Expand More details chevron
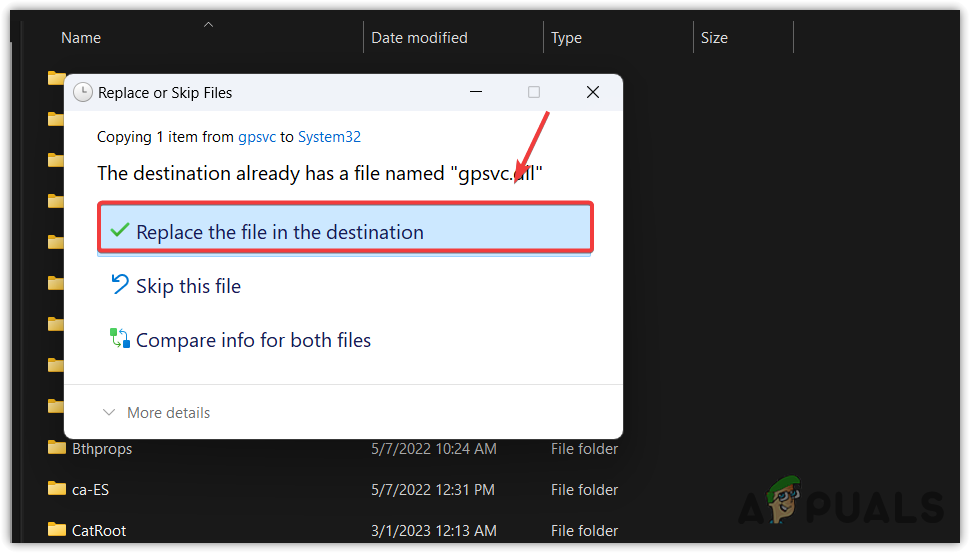This screenshot has height=553, width=970. pos(109,412)
